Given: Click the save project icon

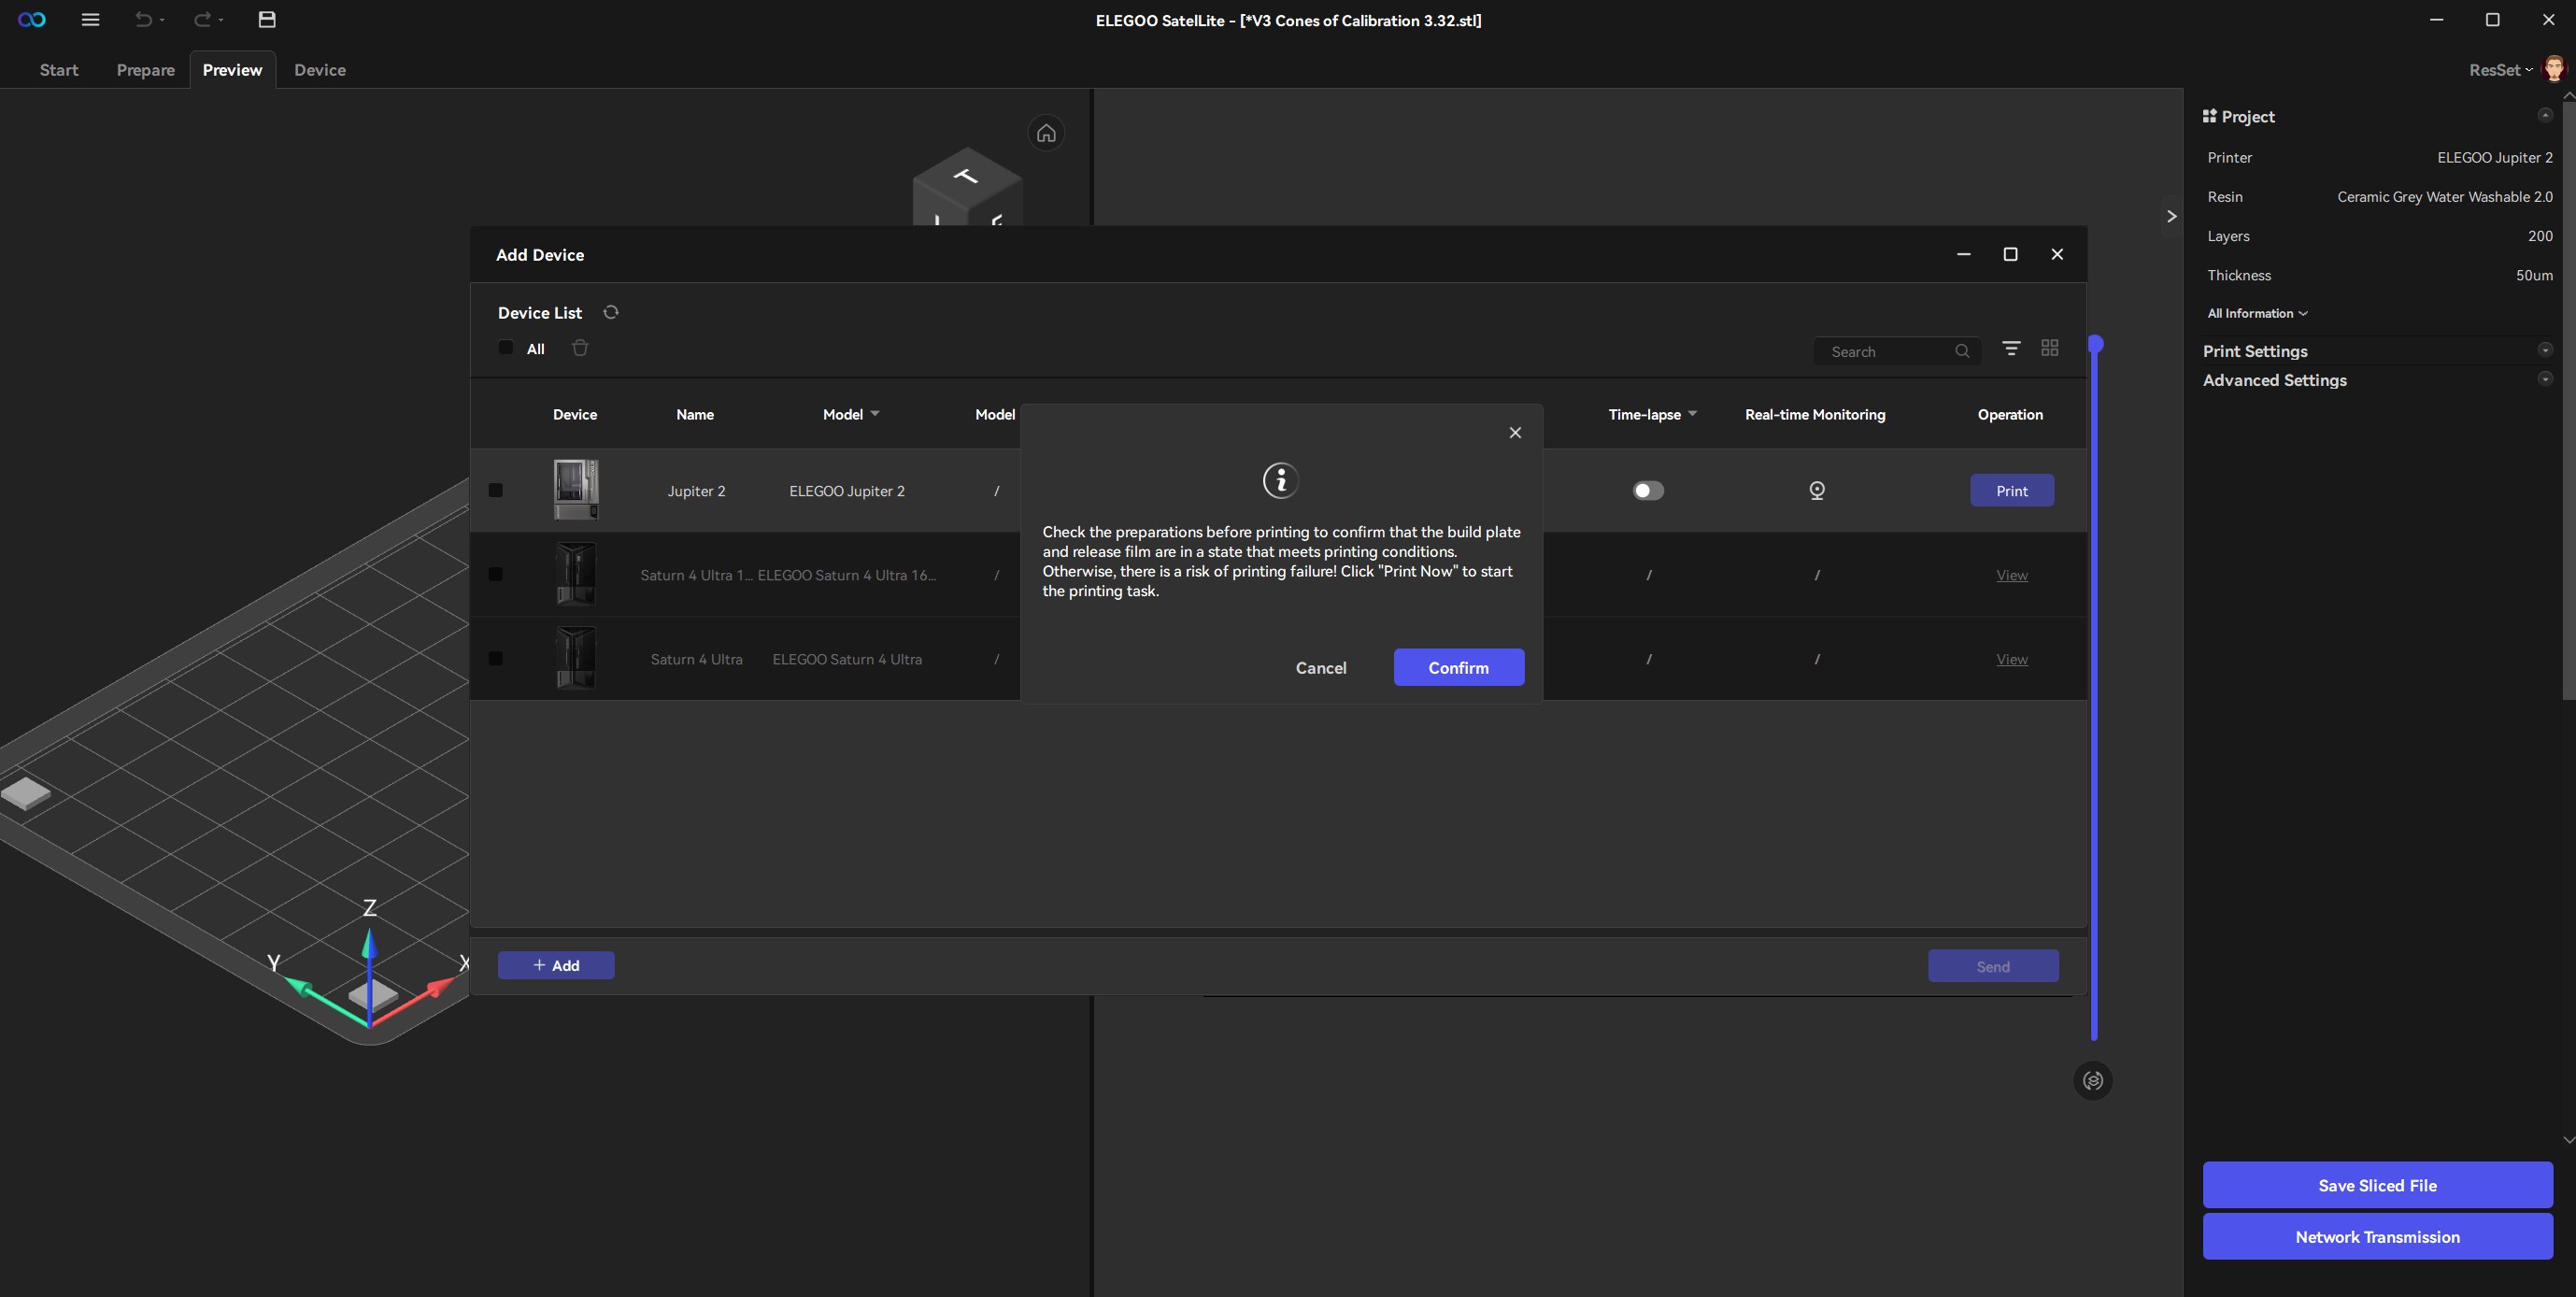Looking at the screenshot, I should pos(267,20).
